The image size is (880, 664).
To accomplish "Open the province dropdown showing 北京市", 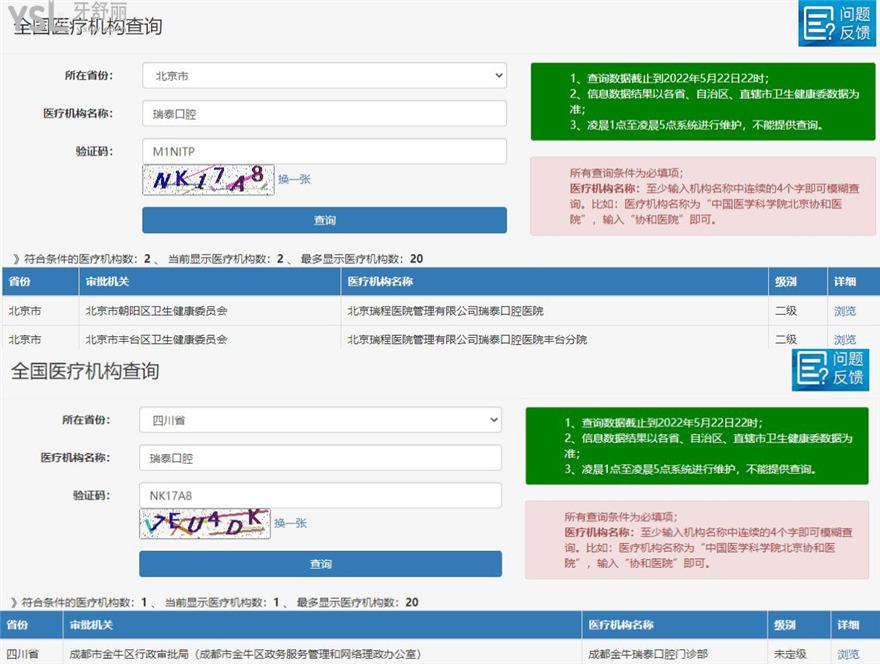I will click(x=324, y=75).
